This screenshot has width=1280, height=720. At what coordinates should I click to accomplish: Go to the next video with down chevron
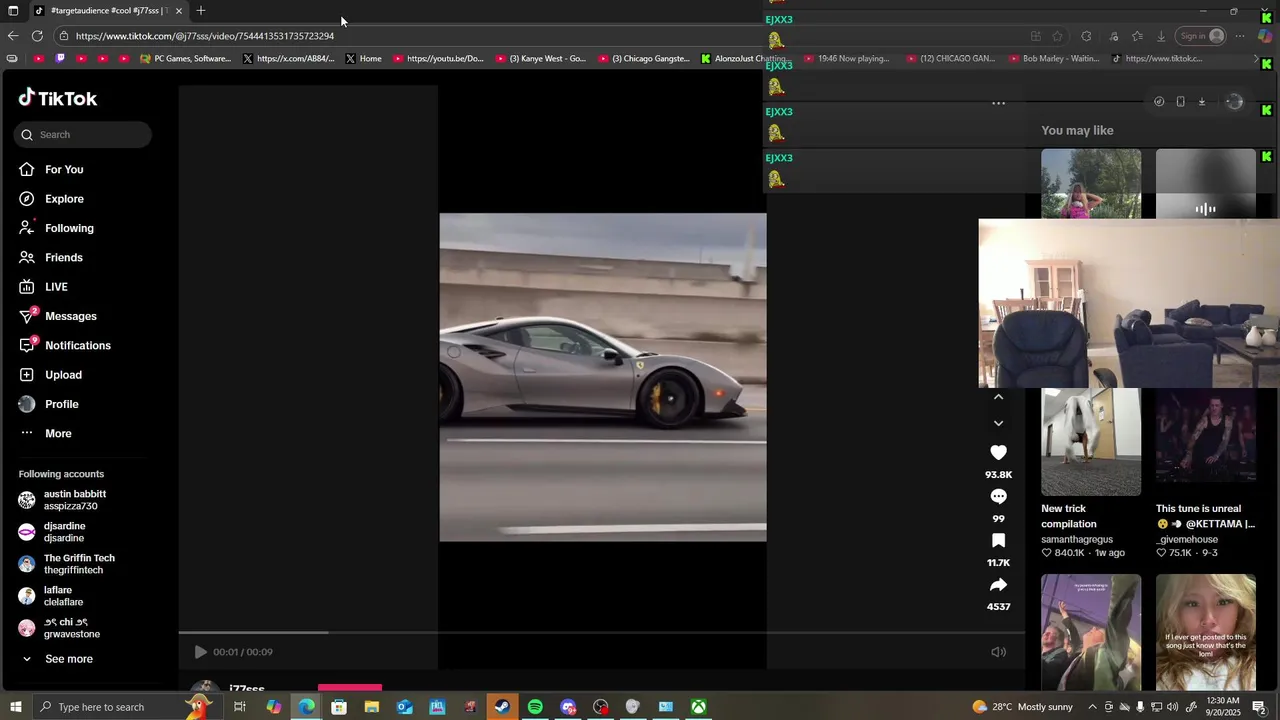pos(998,423)
